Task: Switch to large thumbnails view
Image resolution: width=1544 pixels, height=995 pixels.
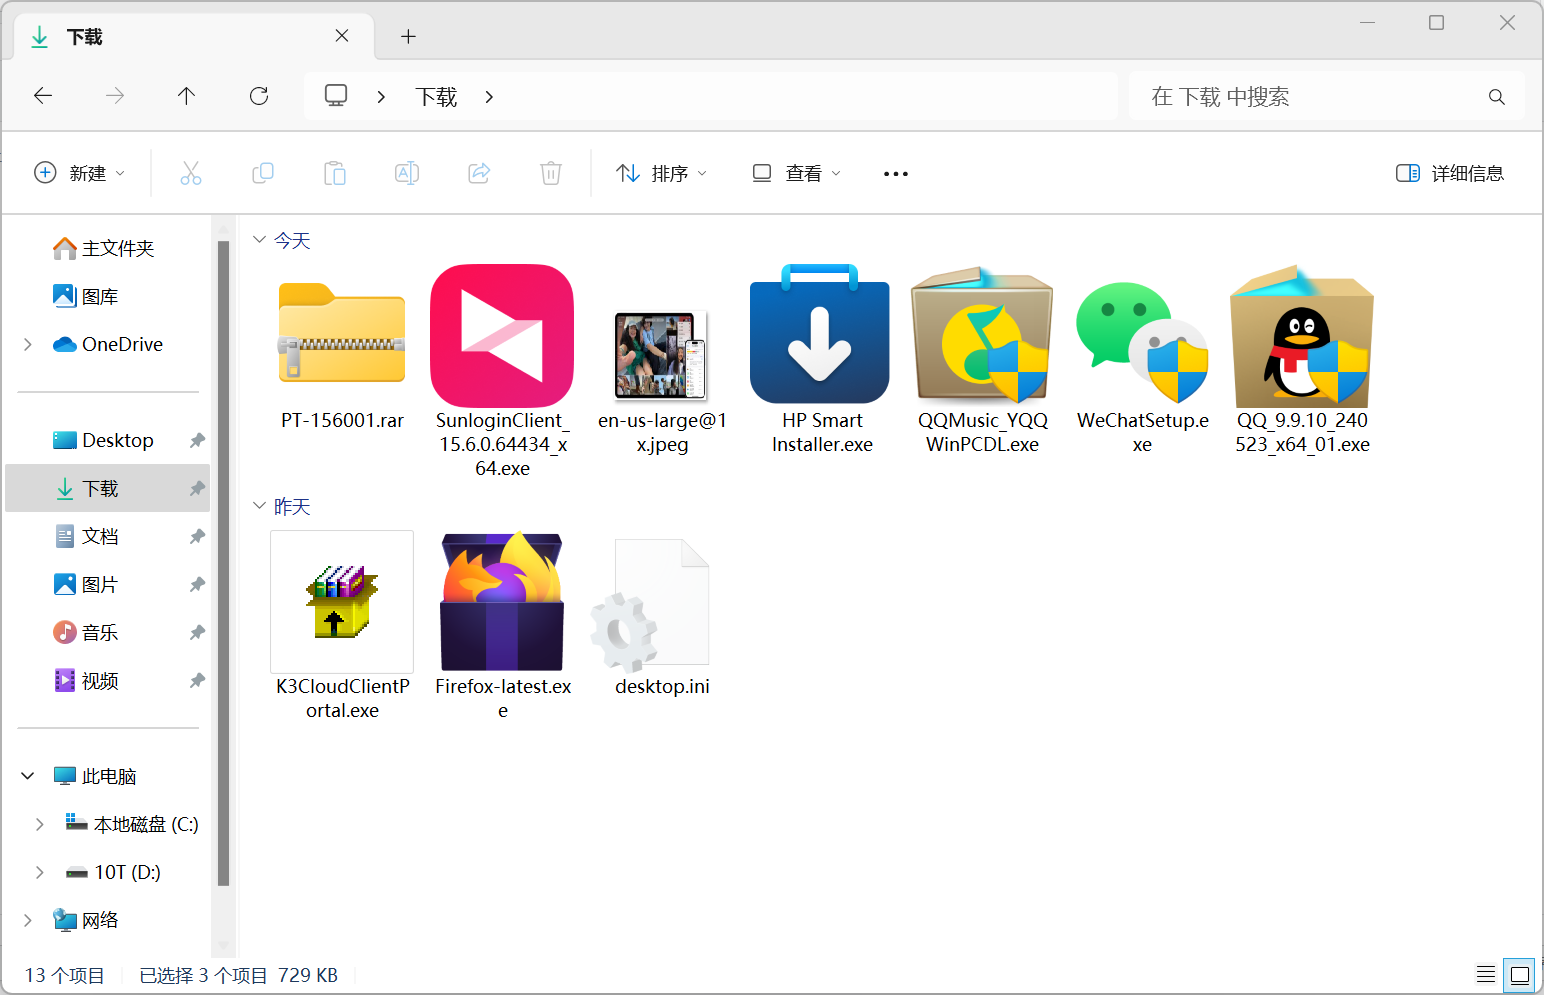Action: click(1520, 974)
